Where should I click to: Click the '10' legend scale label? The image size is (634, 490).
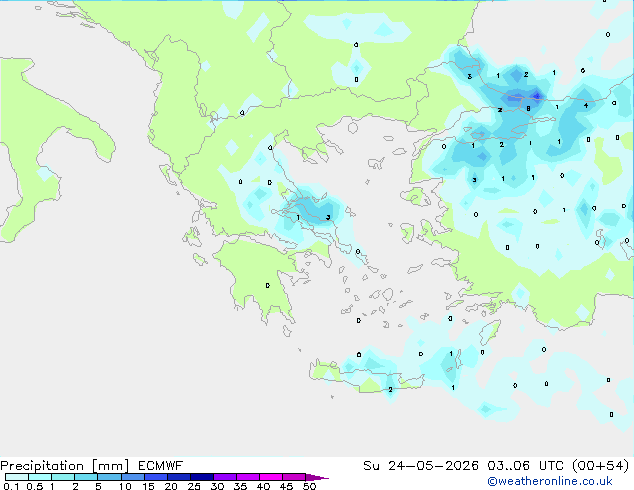125,486
